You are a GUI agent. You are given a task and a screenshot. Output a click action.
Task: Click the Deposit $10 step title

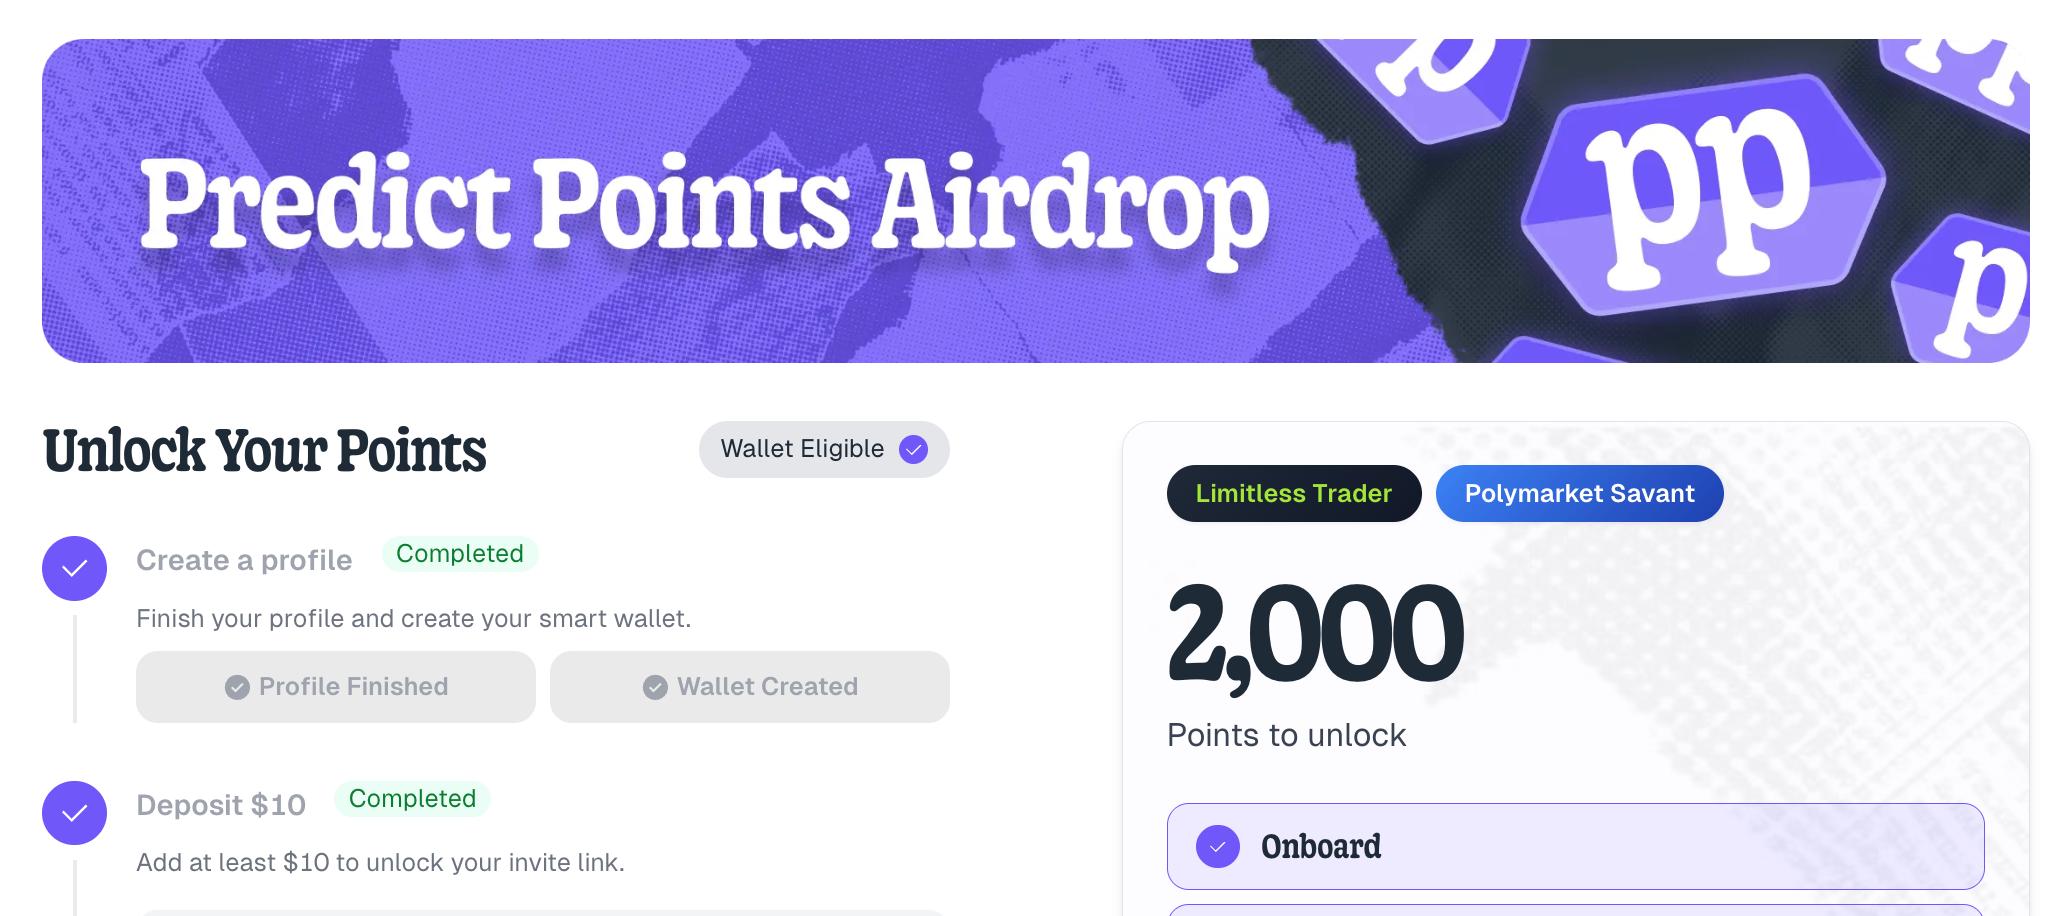221,805
